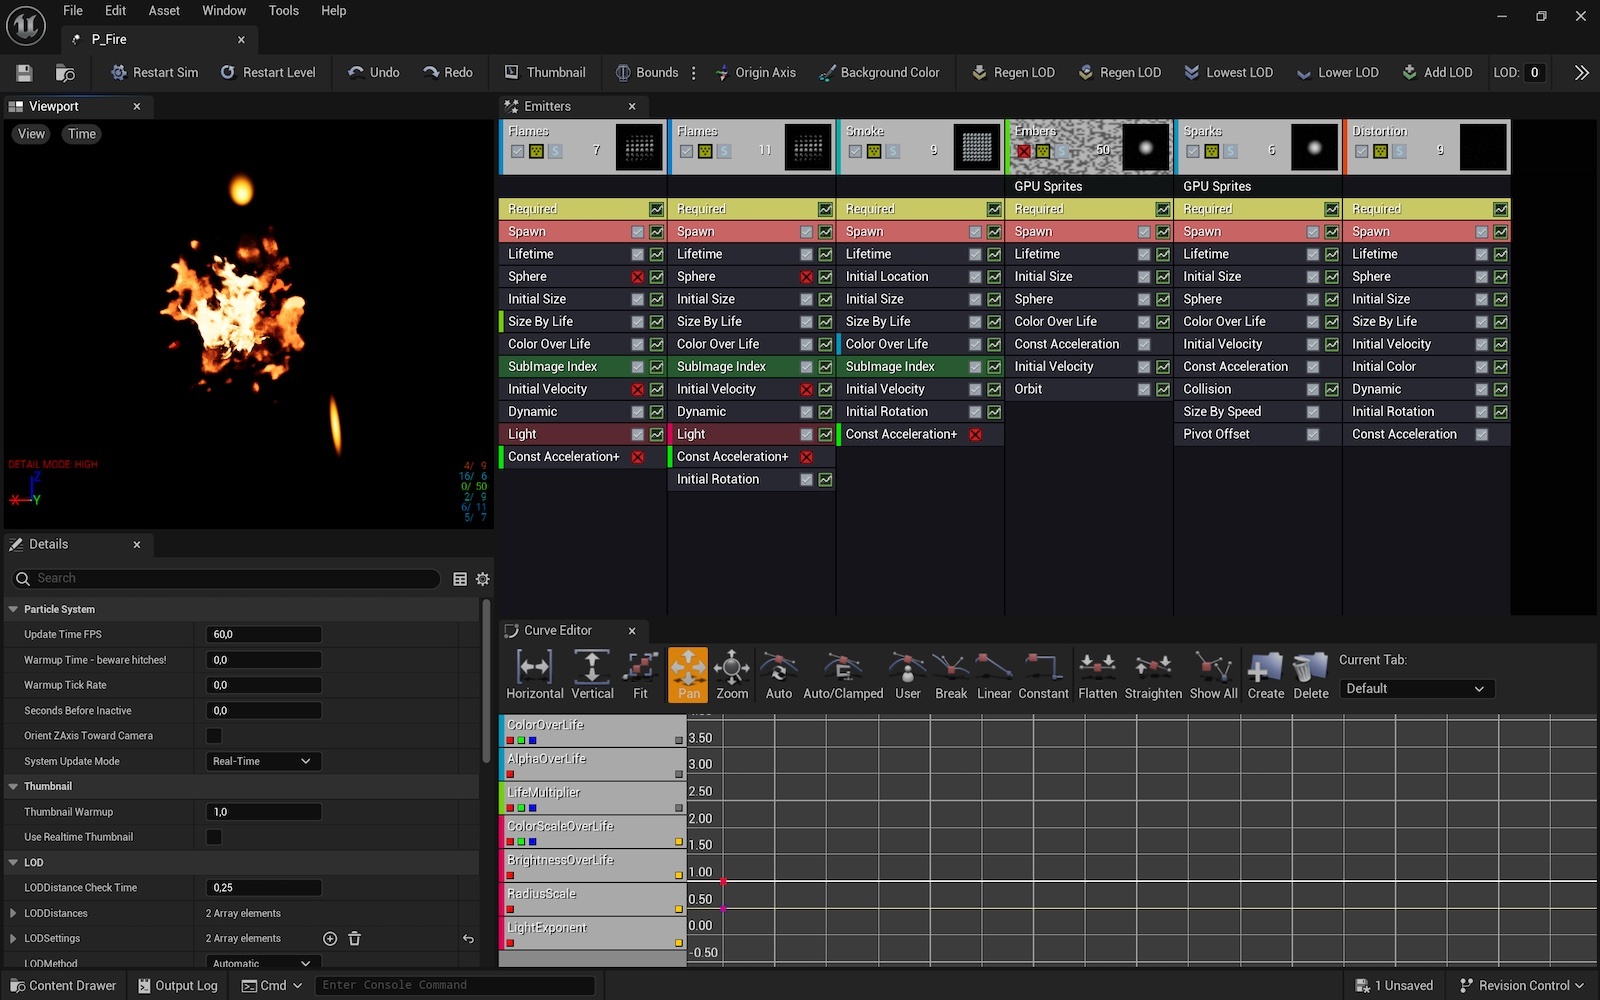This screenshot has width=1600, height=1000.
Task: Open the Output Log
Action: 177,985
